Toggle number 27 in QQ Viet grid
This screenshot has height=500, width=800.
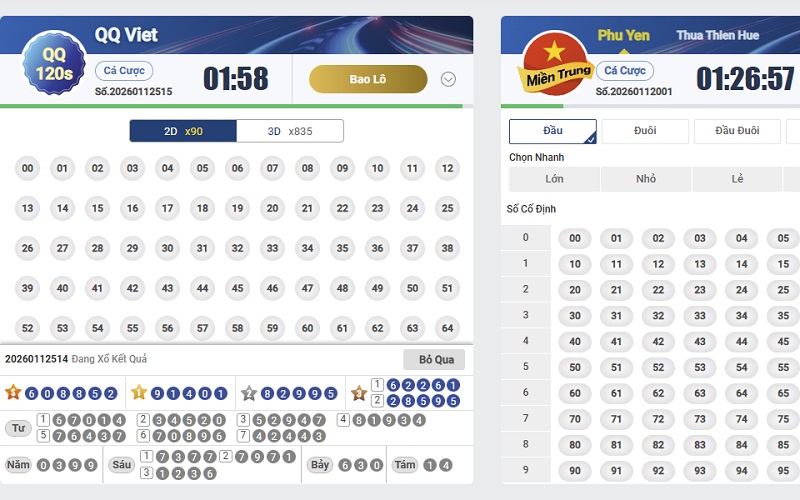pos(62,248)
